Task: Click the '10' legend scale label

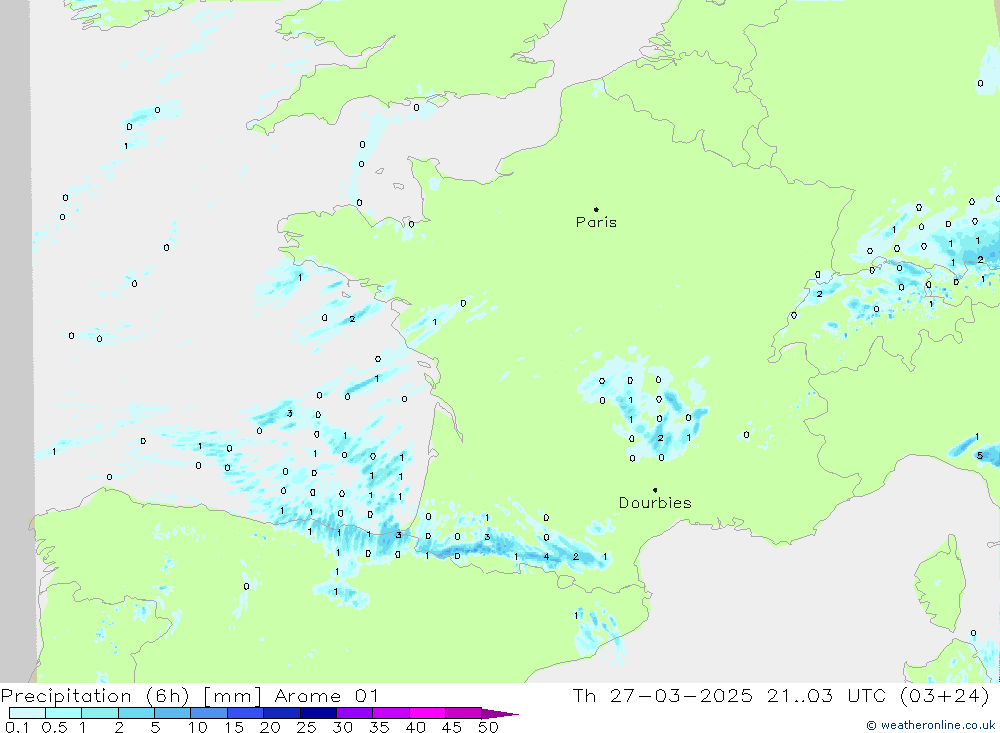Action: click(198, 727)
